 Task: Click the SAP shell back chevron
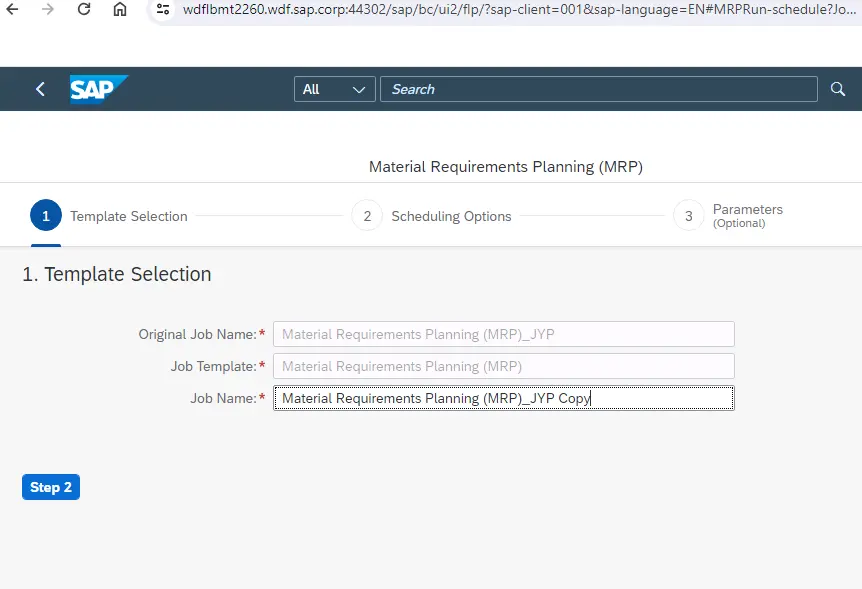click(40, 89)
